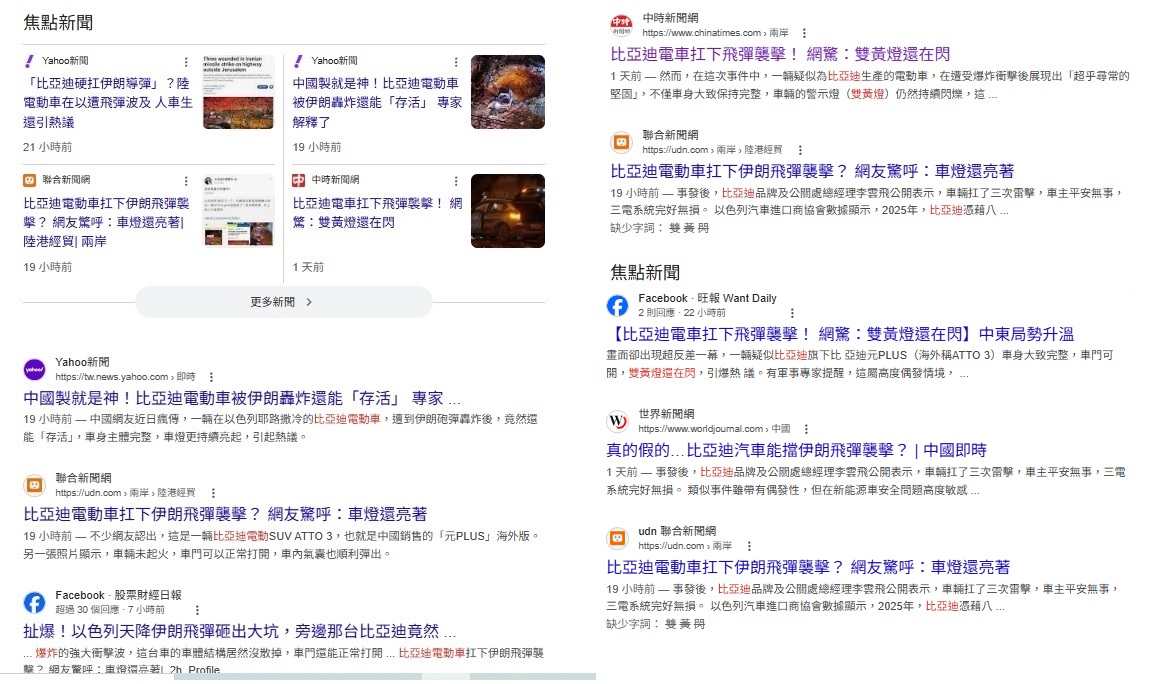Click the Facebook icon beside 旺報 Want Daily
The height and width of the screenshot is (684, 1175).
click(617, 305)
